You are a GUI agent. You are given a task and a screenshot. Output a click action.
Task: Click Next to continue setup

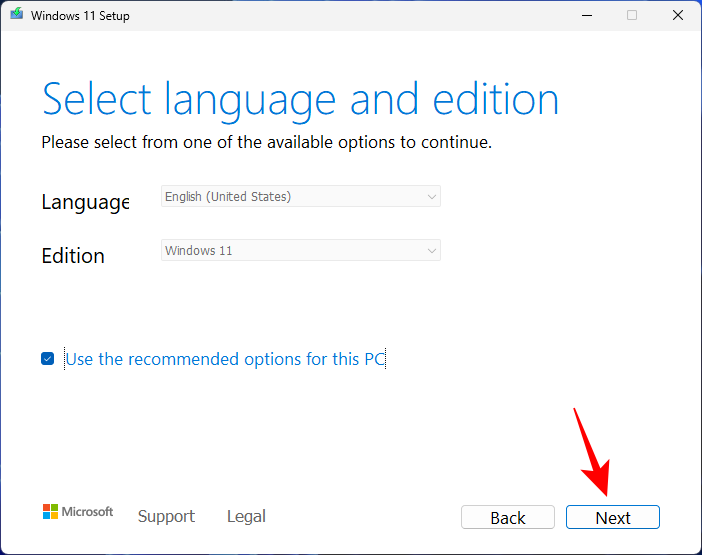[613, 517]
